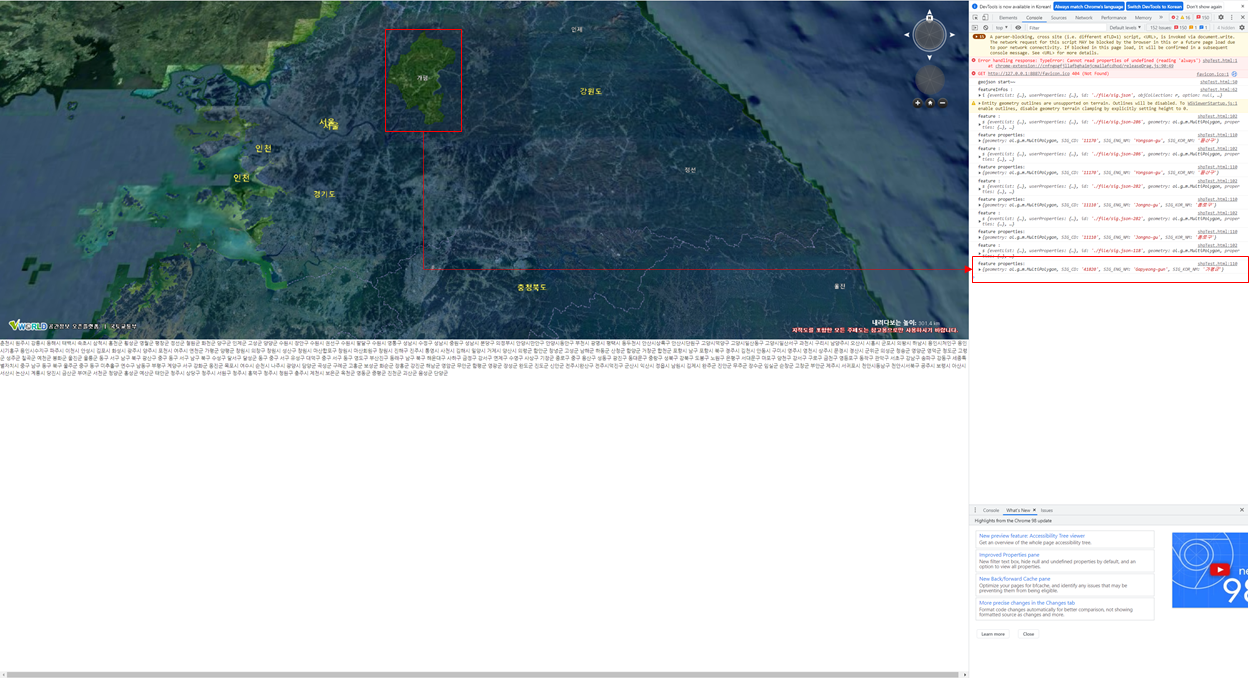The width and height of the screenshot is (1249, 678).
Task: Dismiss the DevTools language infobar
Action: 1242,6
